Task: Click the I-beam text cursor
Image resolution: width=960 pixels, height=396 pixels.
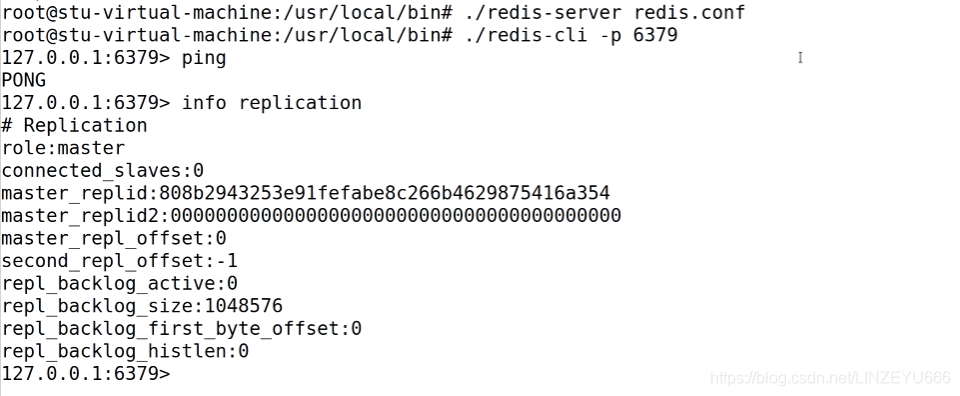Action: point(800,58)
